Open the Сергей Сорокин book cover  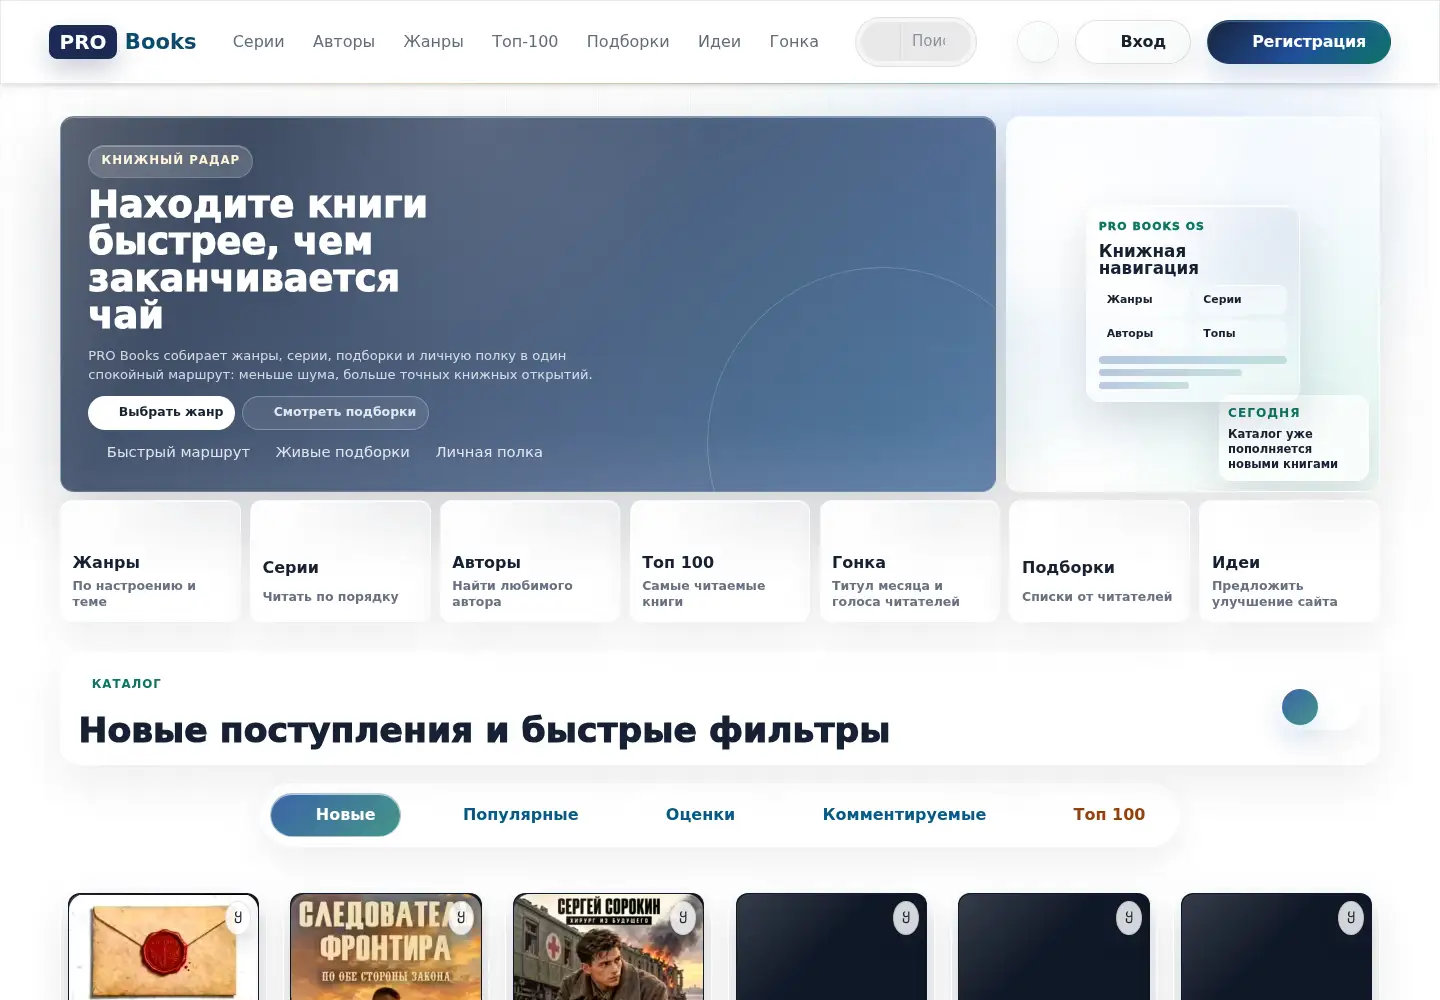[608, 948]
